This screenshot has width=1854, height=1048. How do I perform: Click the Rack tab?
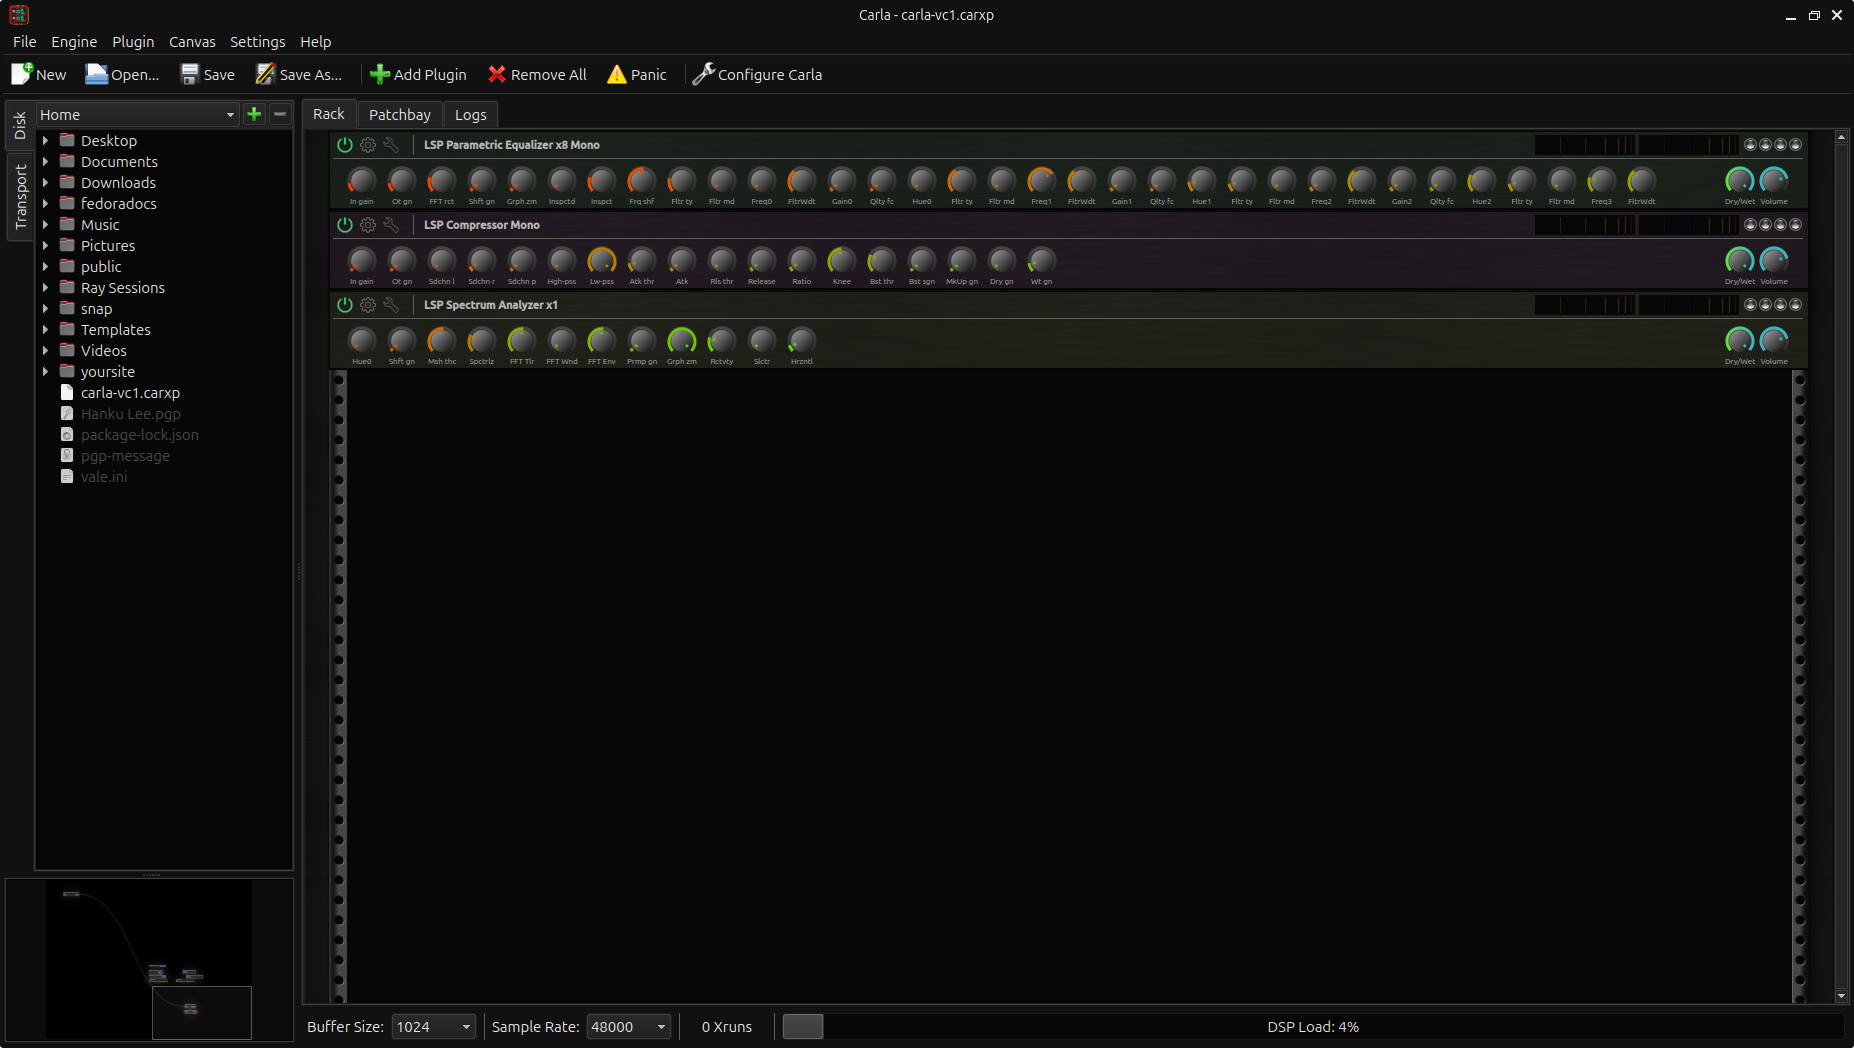[x=329, y=114]
